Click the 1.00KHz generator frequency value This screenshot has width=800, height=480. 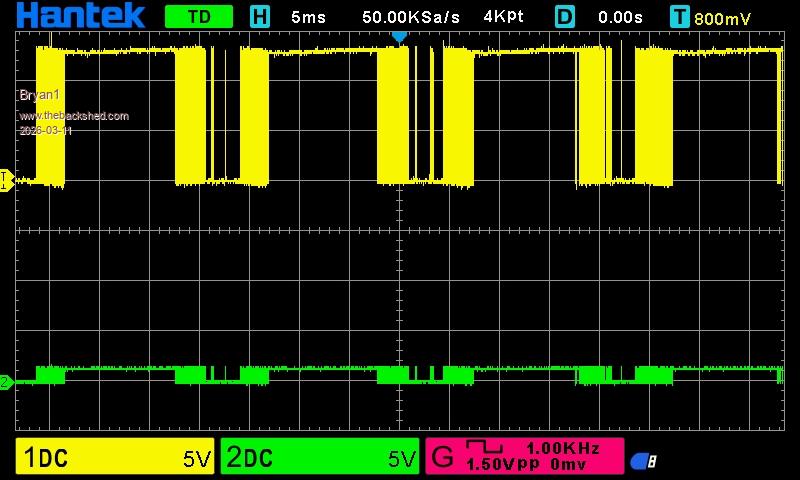(x=563, y=449)
